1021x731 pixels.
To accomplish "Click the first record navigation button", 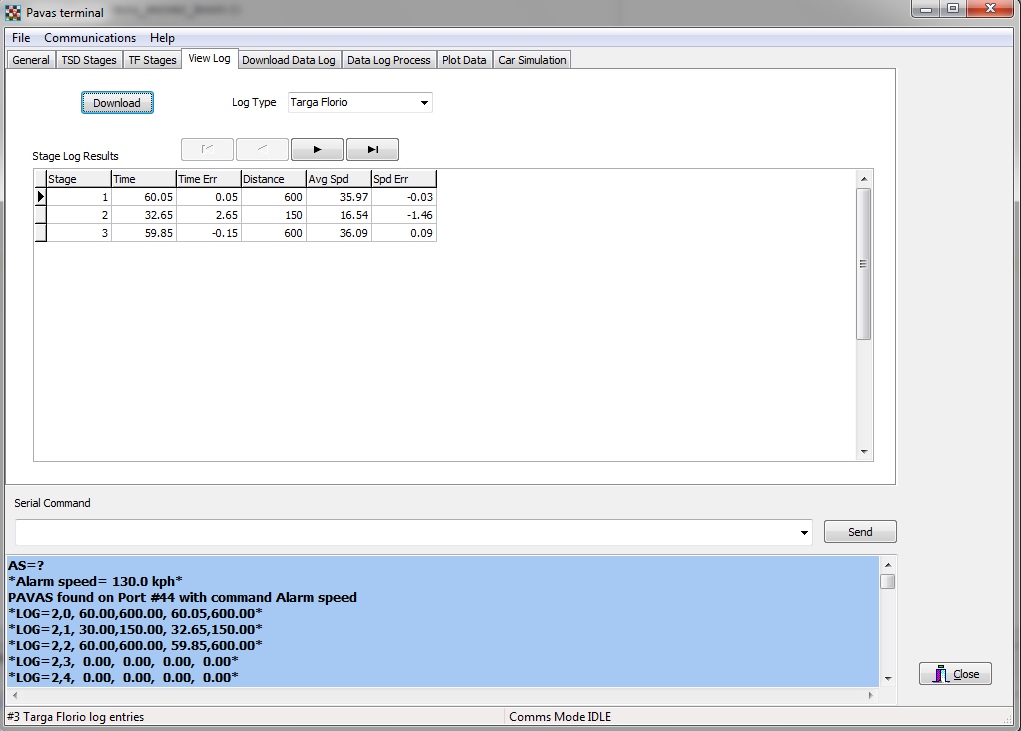I will (207, 150).
